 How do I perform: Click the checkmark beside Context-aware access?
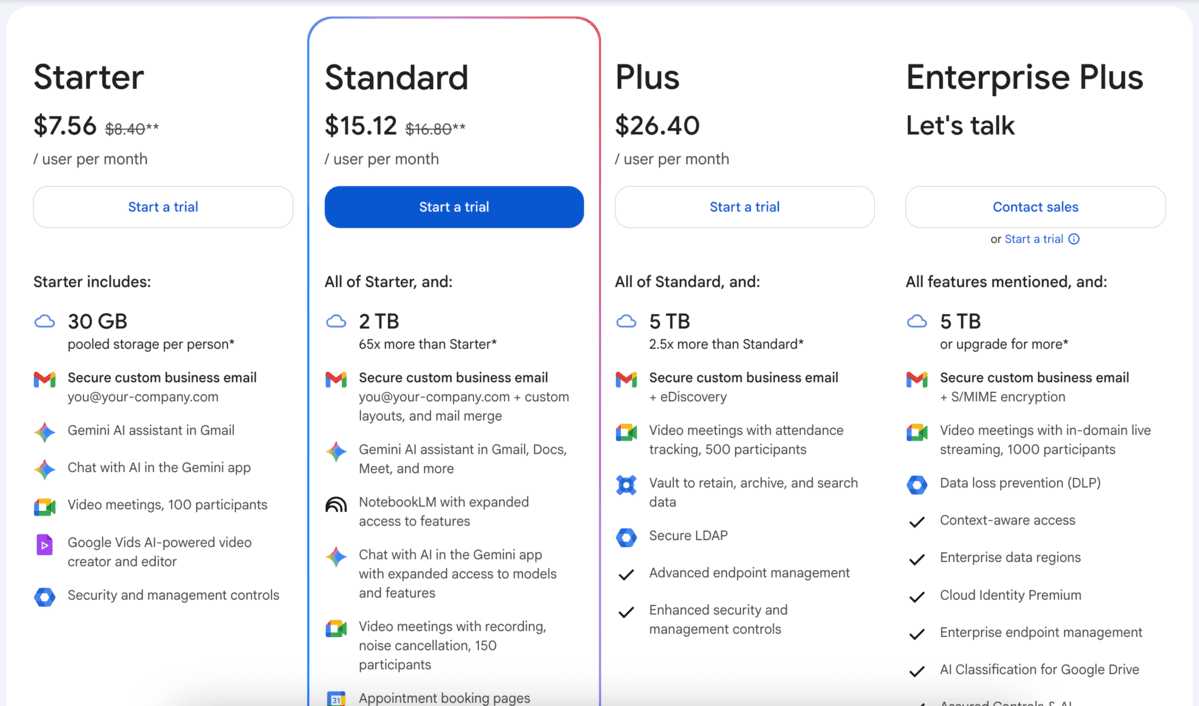(x=917, y=522)
